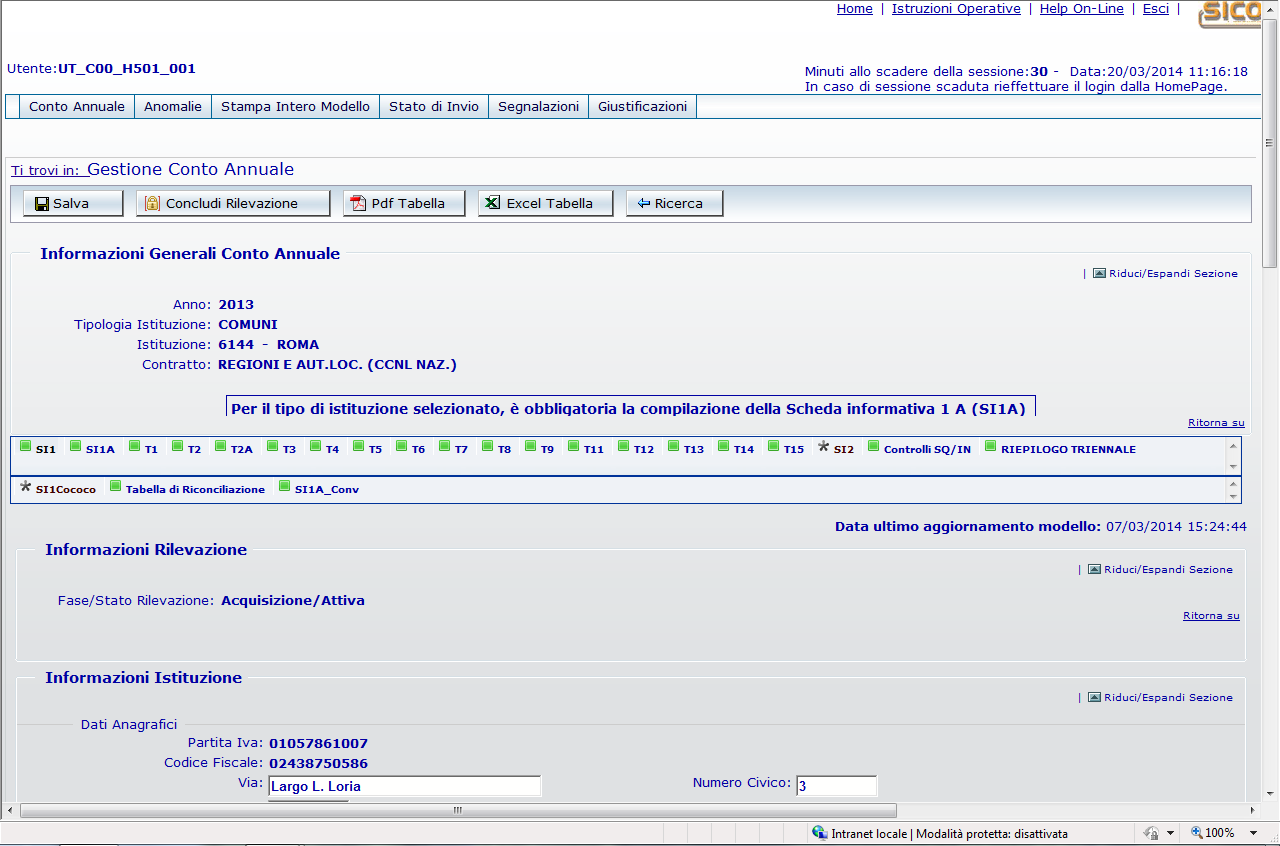
Task: Click the green status icon beside T4
Action: coord(315,446)
